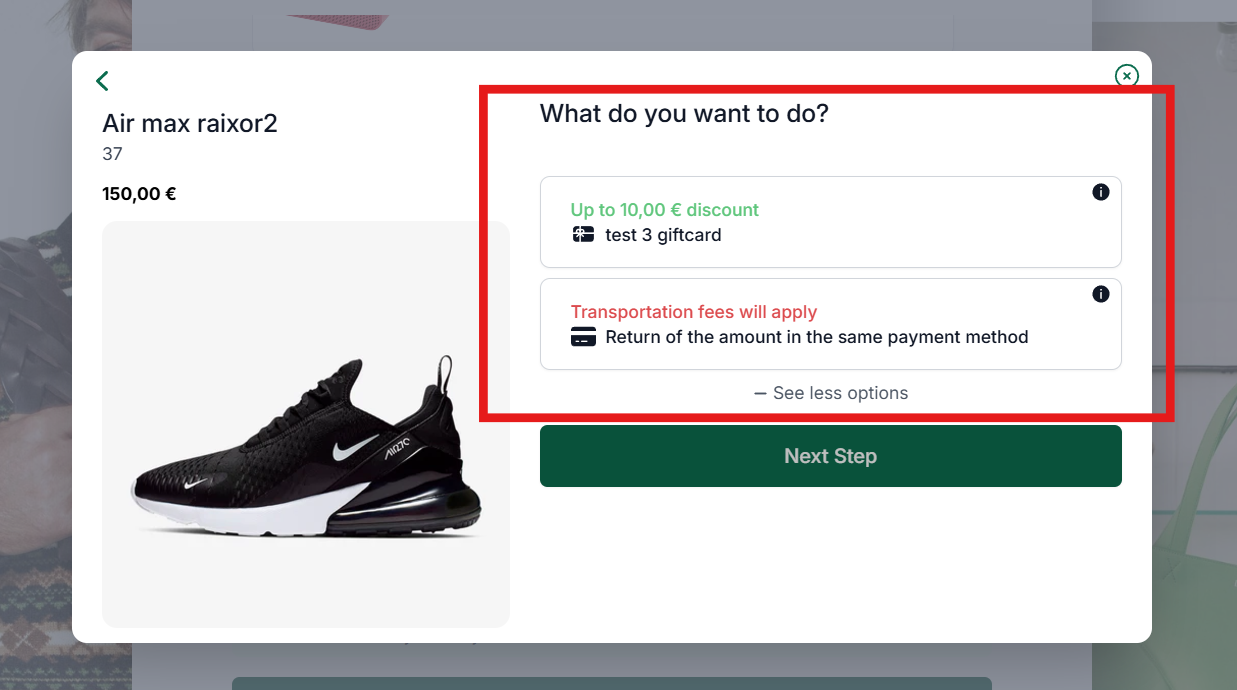The height and width of the screenshot is (690, 1237).
Task: Collapse the list via See less options
Action: tap(831, 393)
